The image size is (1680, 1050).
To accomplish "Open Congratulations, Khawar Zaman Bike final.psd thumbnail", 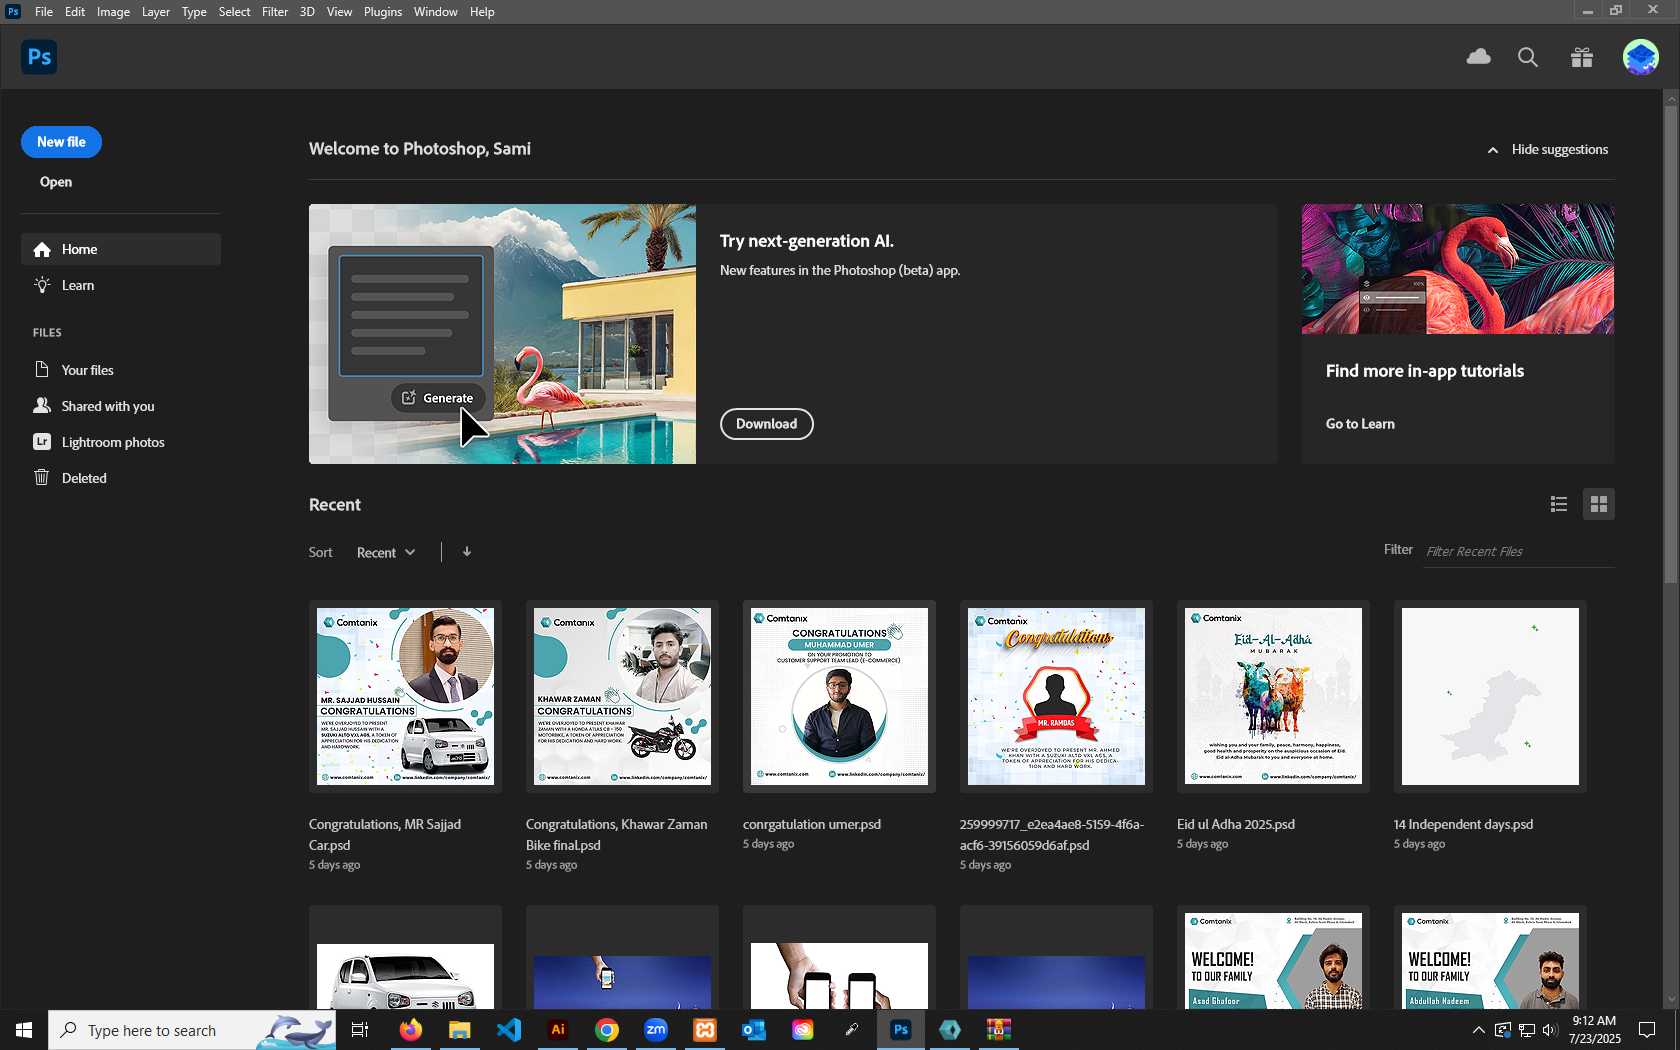I will [x=622, y=696].
